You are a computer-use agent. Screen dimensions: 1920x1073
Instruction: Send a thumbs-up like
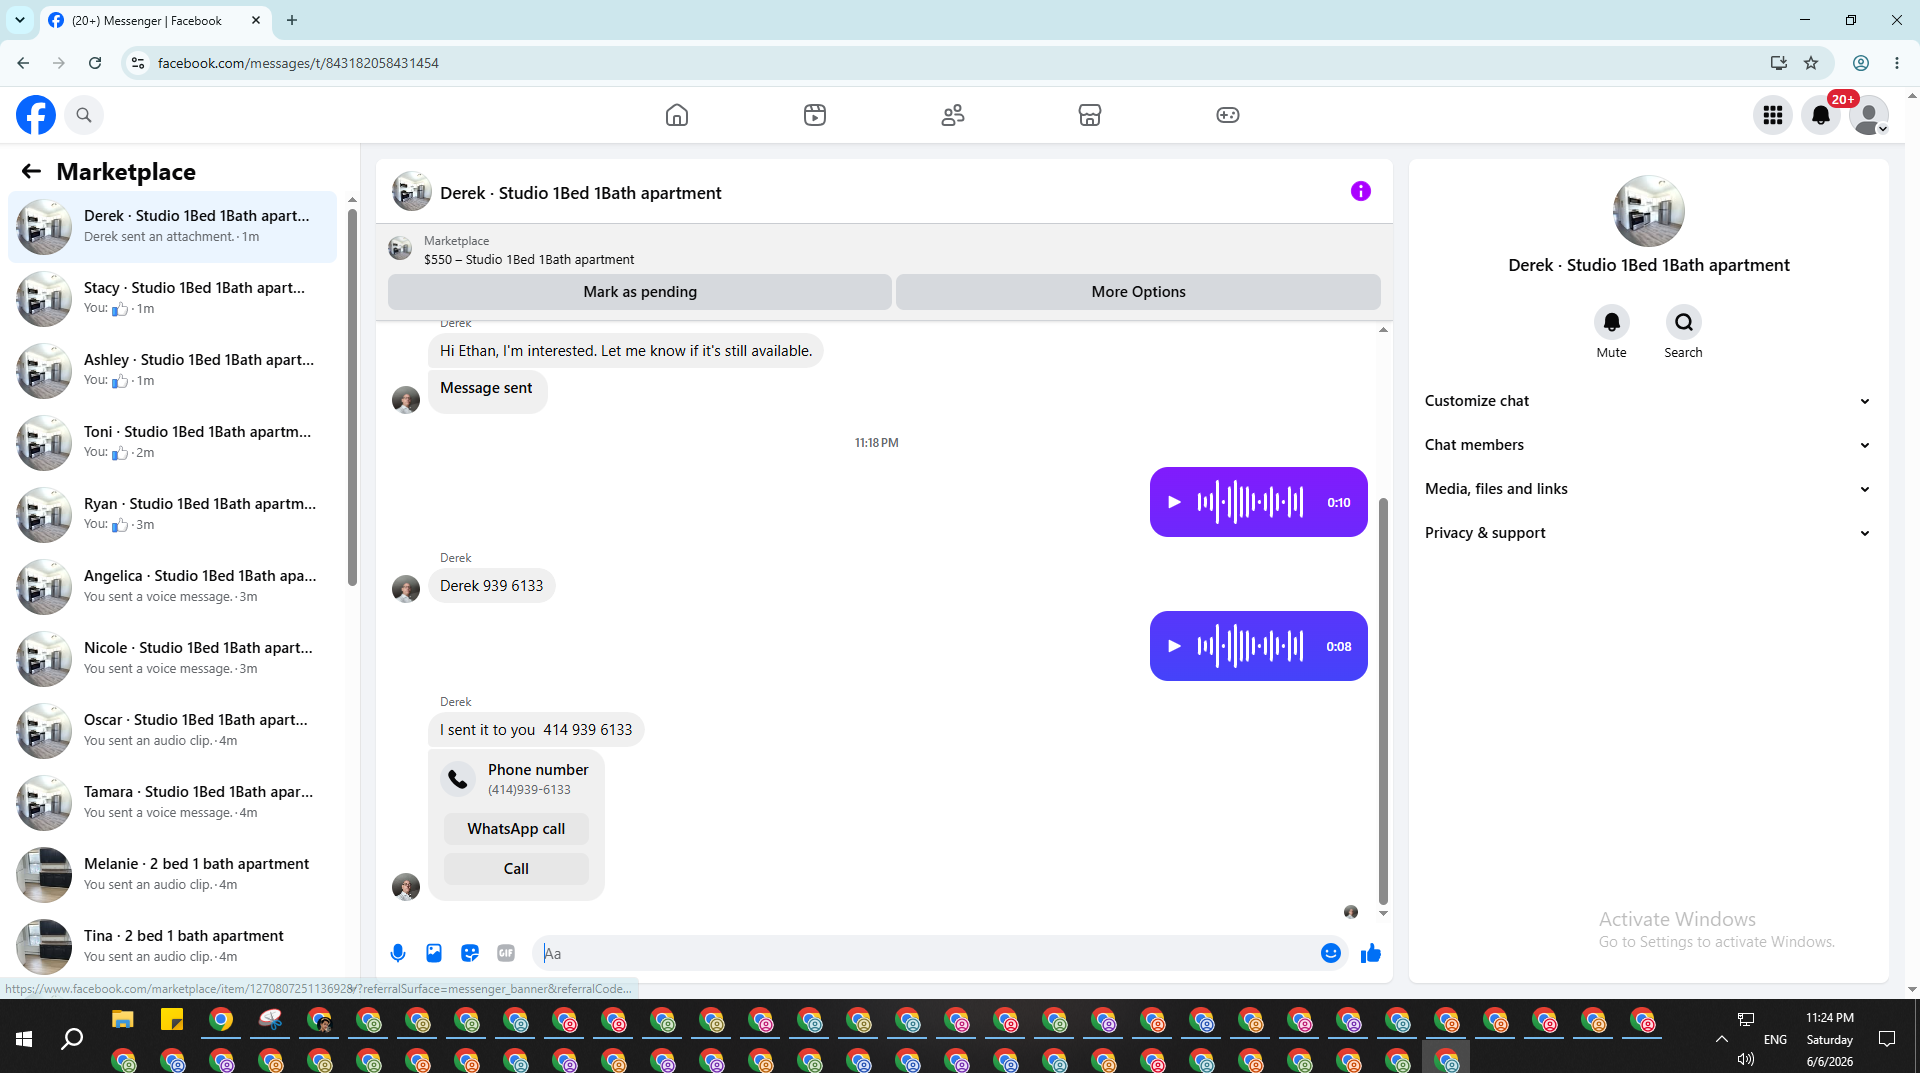pyautogui.click(x=1371, y=953)
